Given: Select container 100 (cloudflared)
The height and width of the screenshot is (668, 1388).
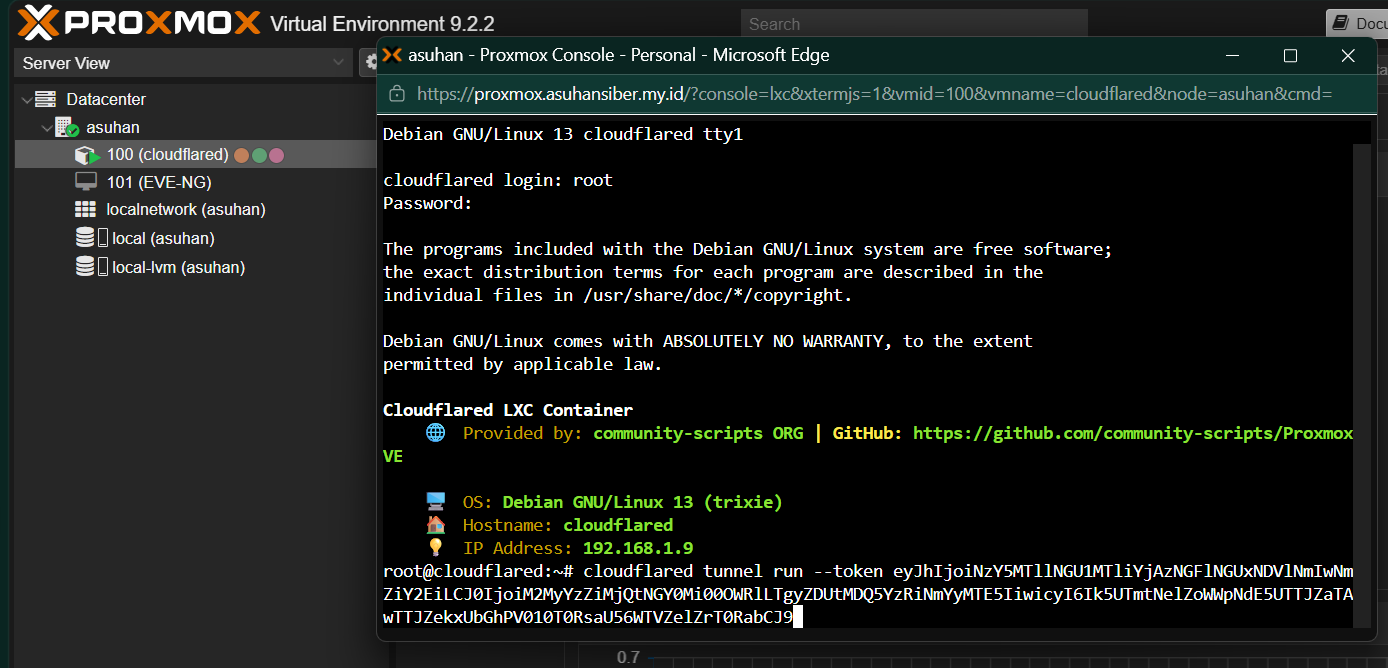Looking at the screenshot, I should [x=168, y=155].
